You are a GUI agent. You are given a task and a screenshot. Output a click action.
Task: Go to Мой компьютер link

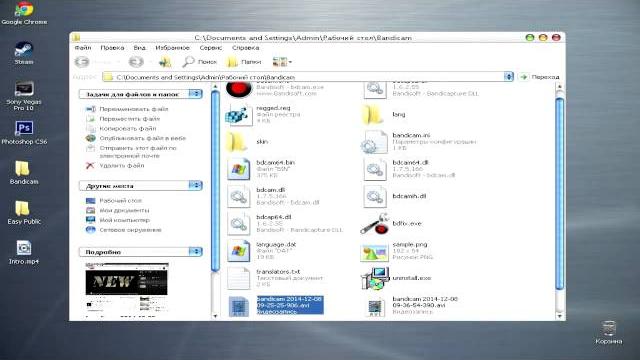124,220
